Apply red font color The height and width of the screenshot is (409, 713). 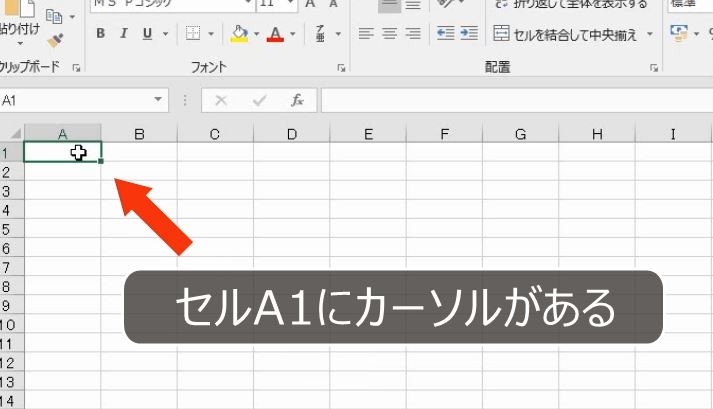pos(275,33)
